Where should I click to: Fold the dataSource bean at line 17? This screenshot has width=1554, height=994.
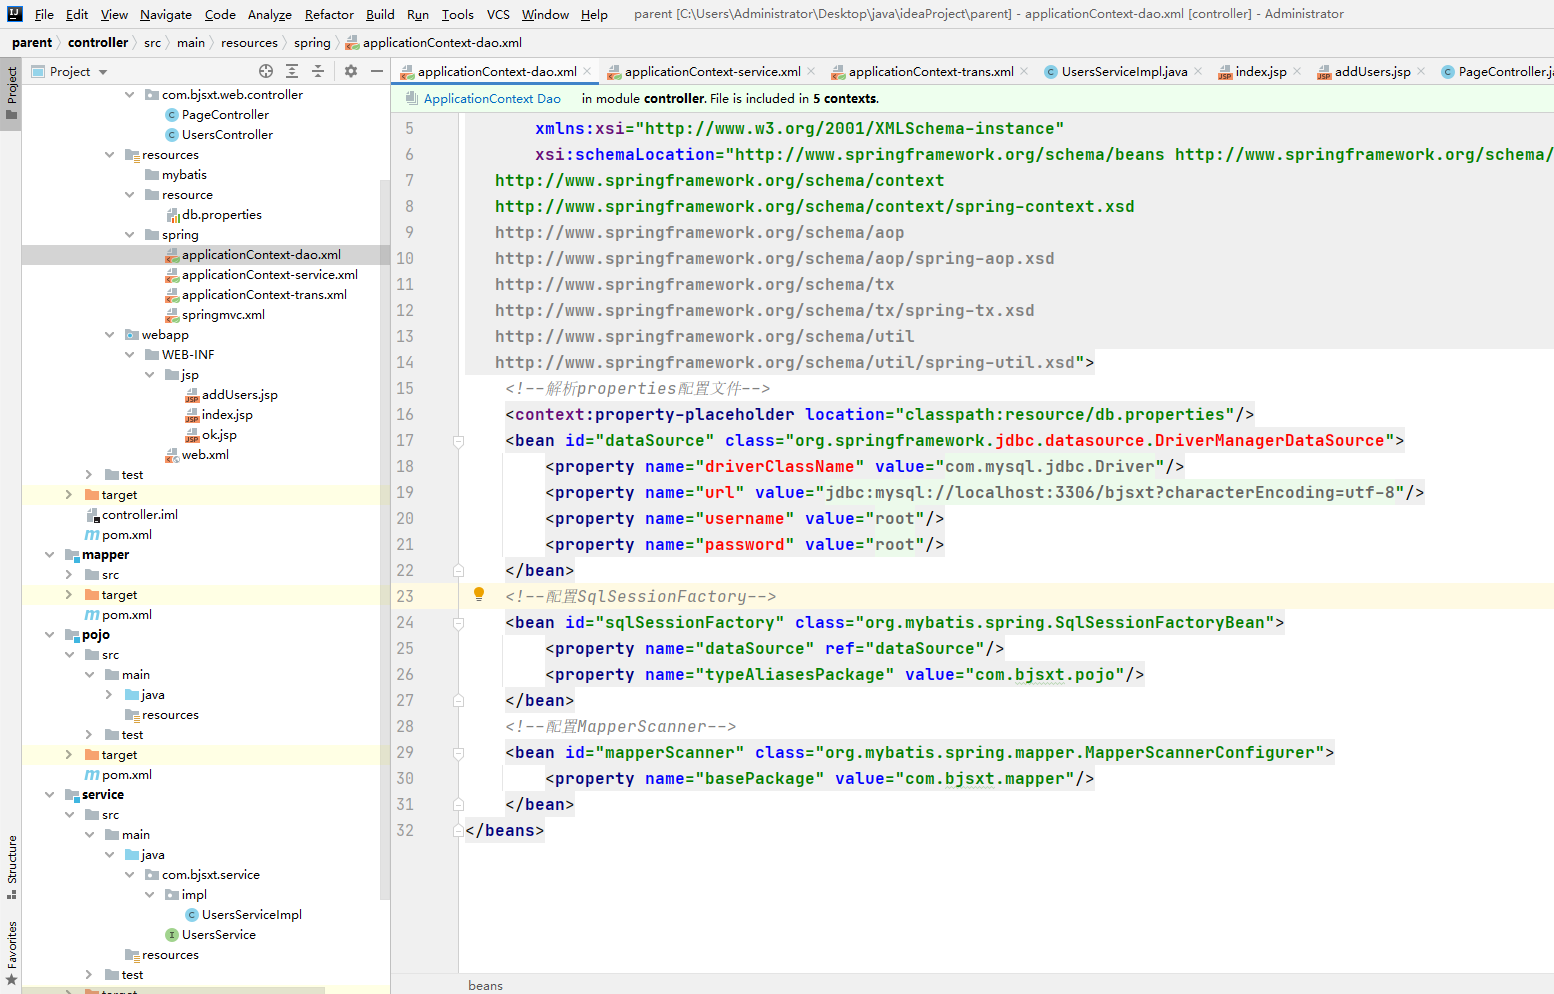click(x=458, y=441)
